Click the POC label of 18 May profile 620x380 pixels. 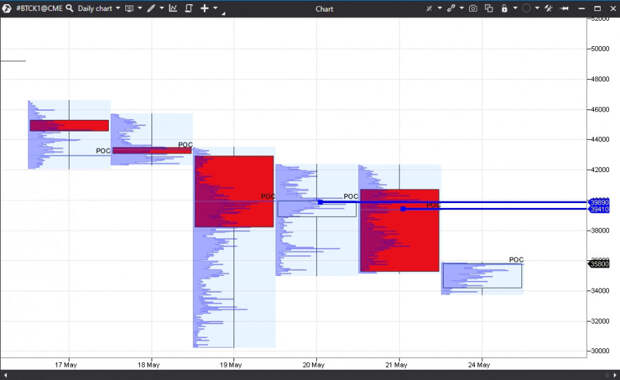185,145
